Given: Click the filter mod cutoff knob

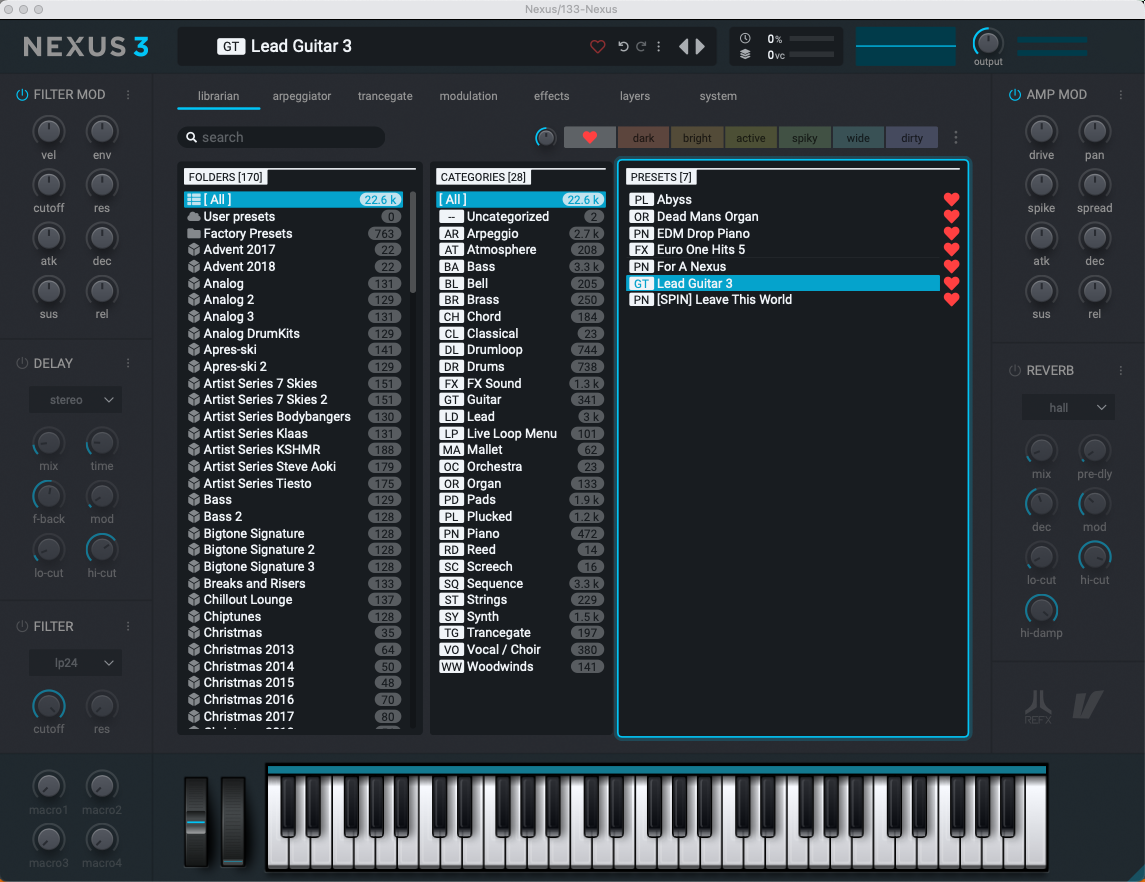Looking at the screenshot, I should [49, 184].
